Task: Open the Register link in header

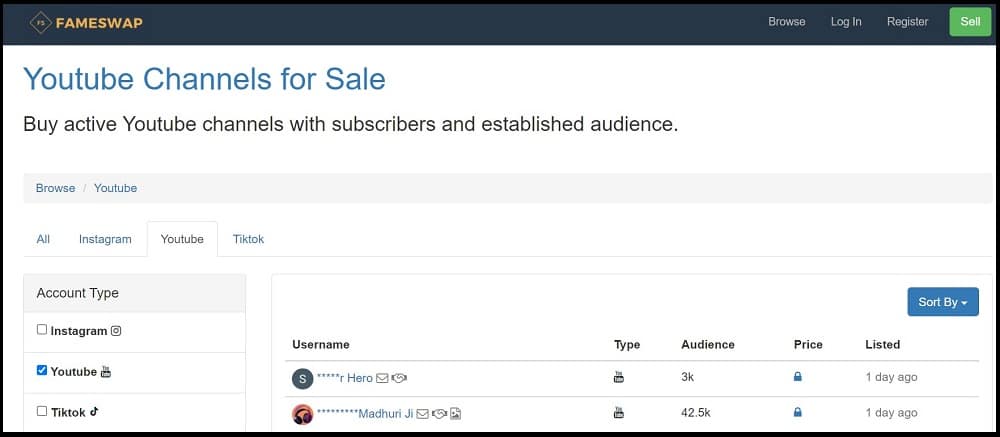Action: coord(907,22)
